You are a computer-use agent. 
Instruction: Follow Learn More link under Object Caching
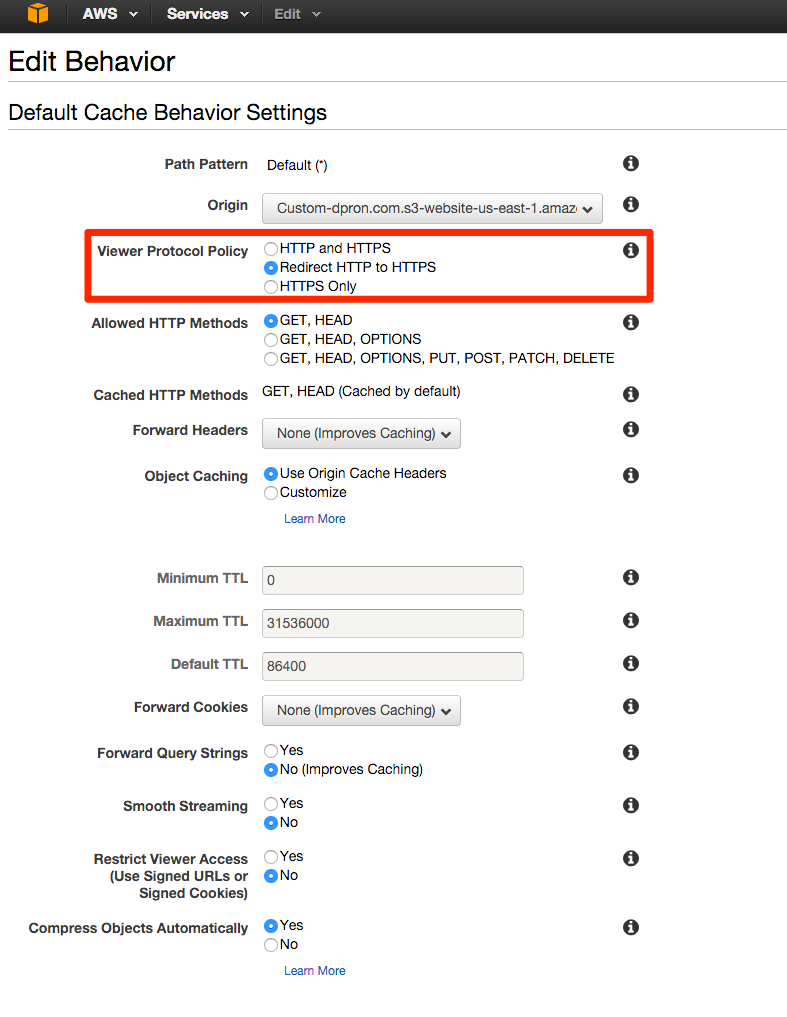coord(315,519)
